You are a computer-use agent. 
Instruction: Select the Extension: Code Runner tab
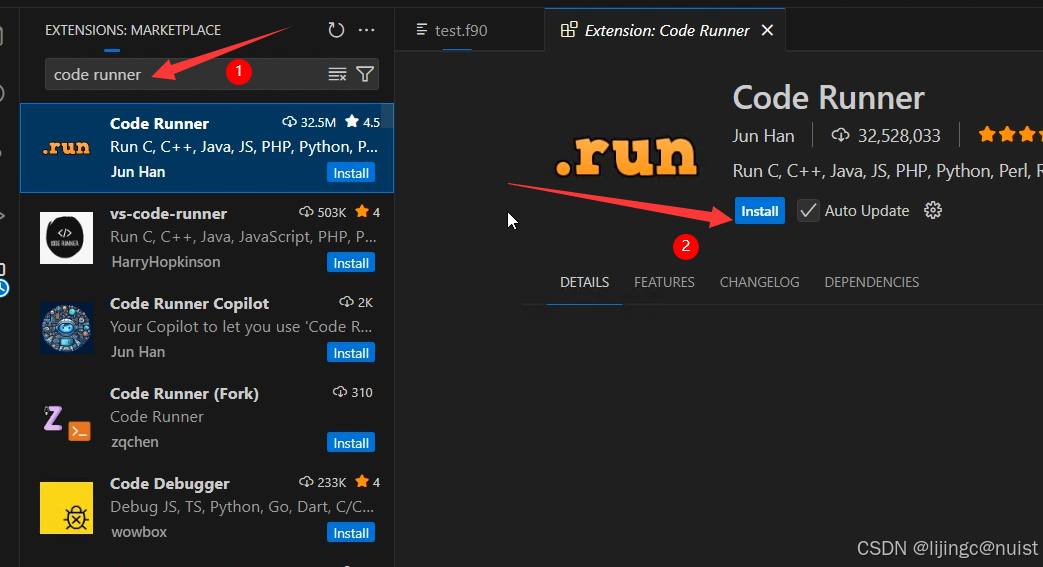(667, 30)
